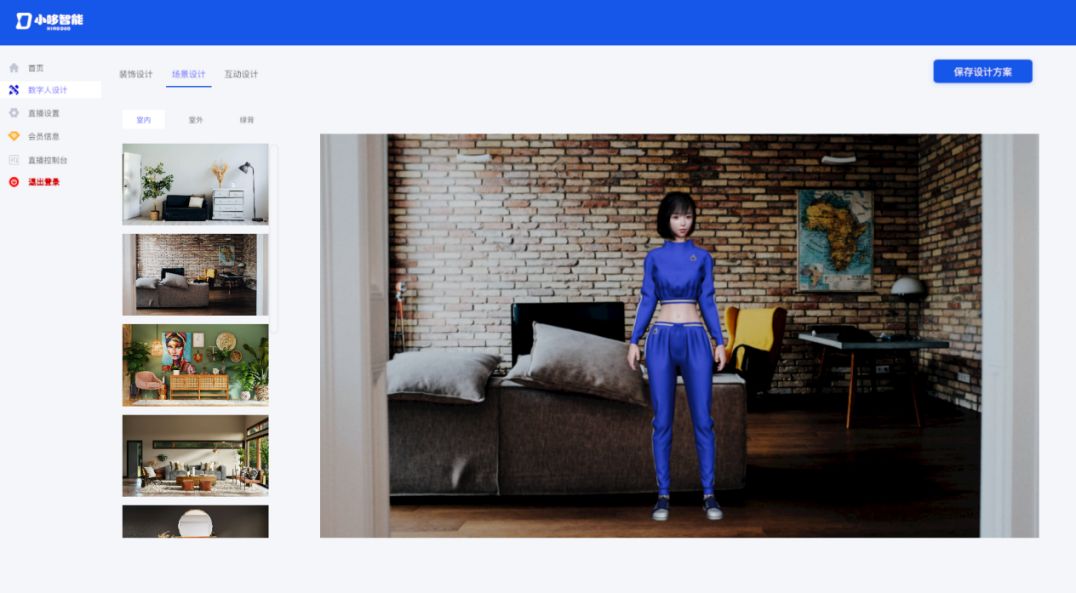Click the red 退出登录 logout icon

(14, 182)
